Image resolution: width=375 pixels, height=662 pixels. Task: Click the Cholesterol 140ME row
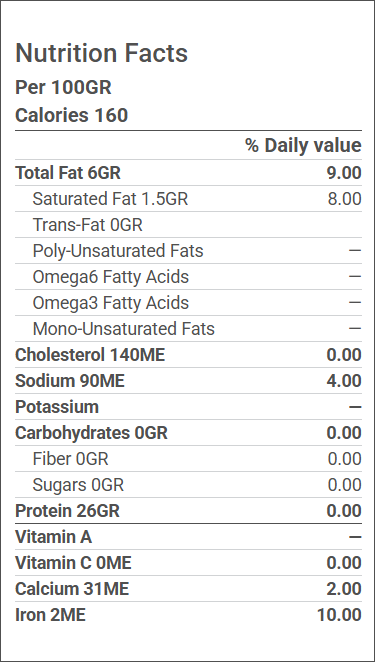[188, 355]
